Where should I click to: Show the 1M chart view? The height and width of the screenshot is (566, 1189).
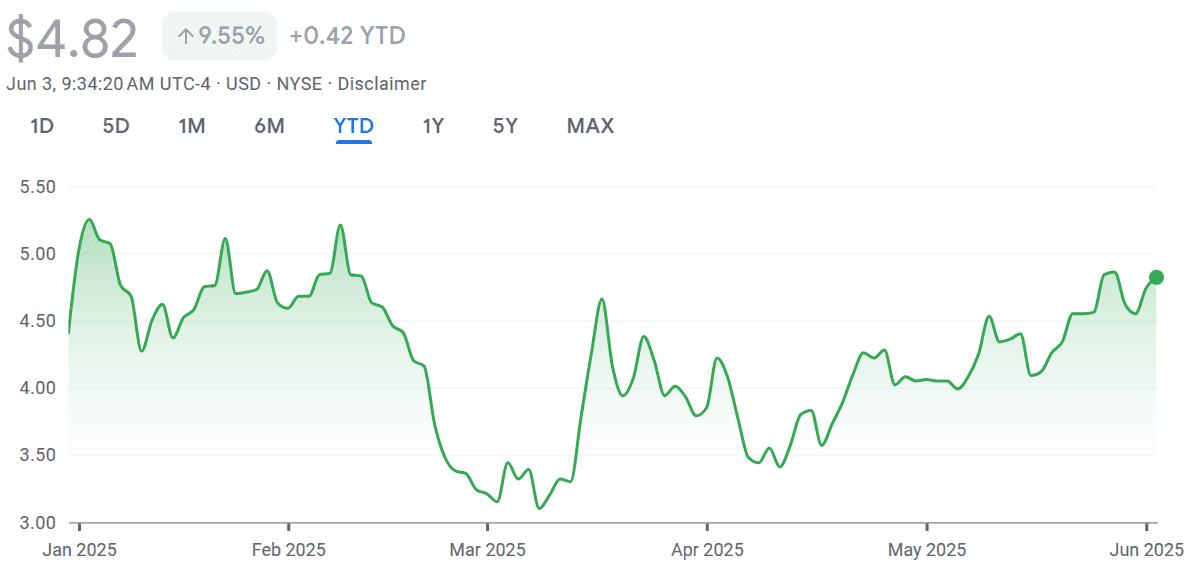pyautogui.click(x=191, y=126)
